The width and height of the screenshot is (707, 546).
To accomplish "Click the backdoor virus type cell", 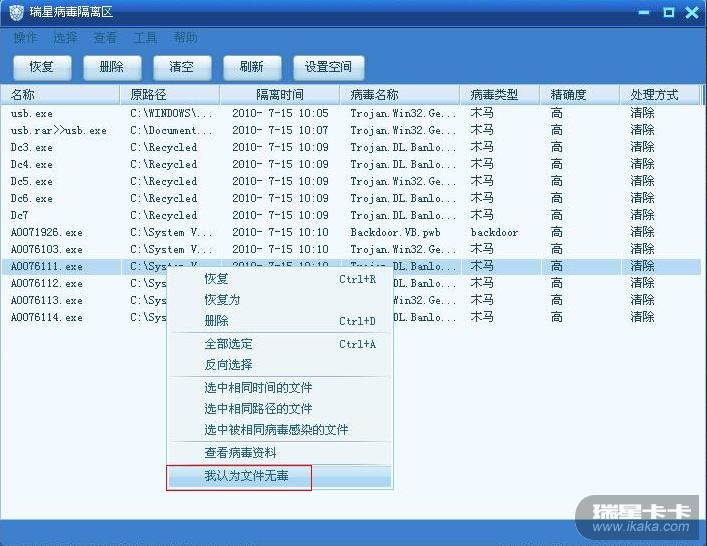I will coord(494,233).
